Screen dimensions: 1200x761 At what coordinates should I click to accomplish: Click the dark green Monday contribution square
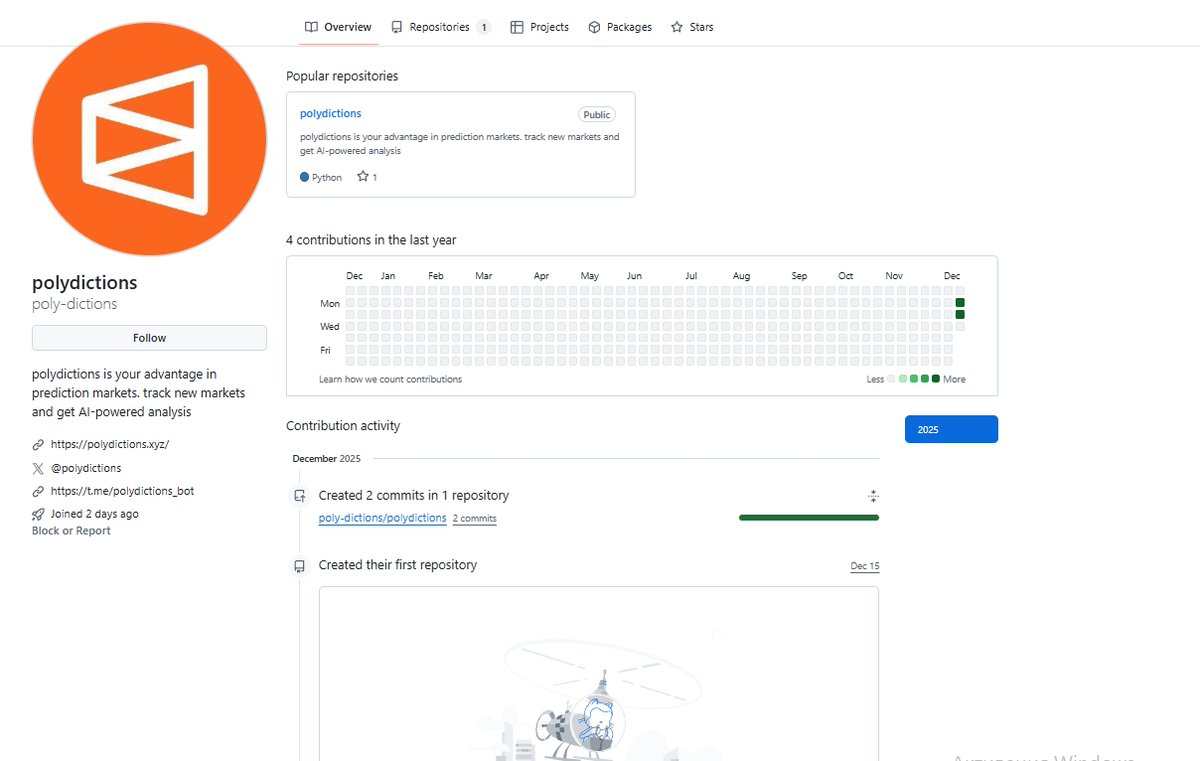click(x=960, y=303)
